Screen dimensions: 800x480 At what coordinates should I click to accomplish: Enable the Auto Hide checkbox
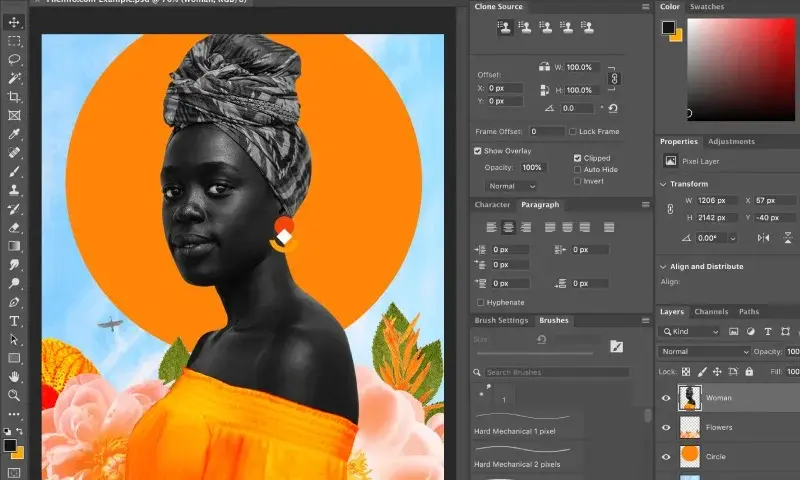pos(578,169)
